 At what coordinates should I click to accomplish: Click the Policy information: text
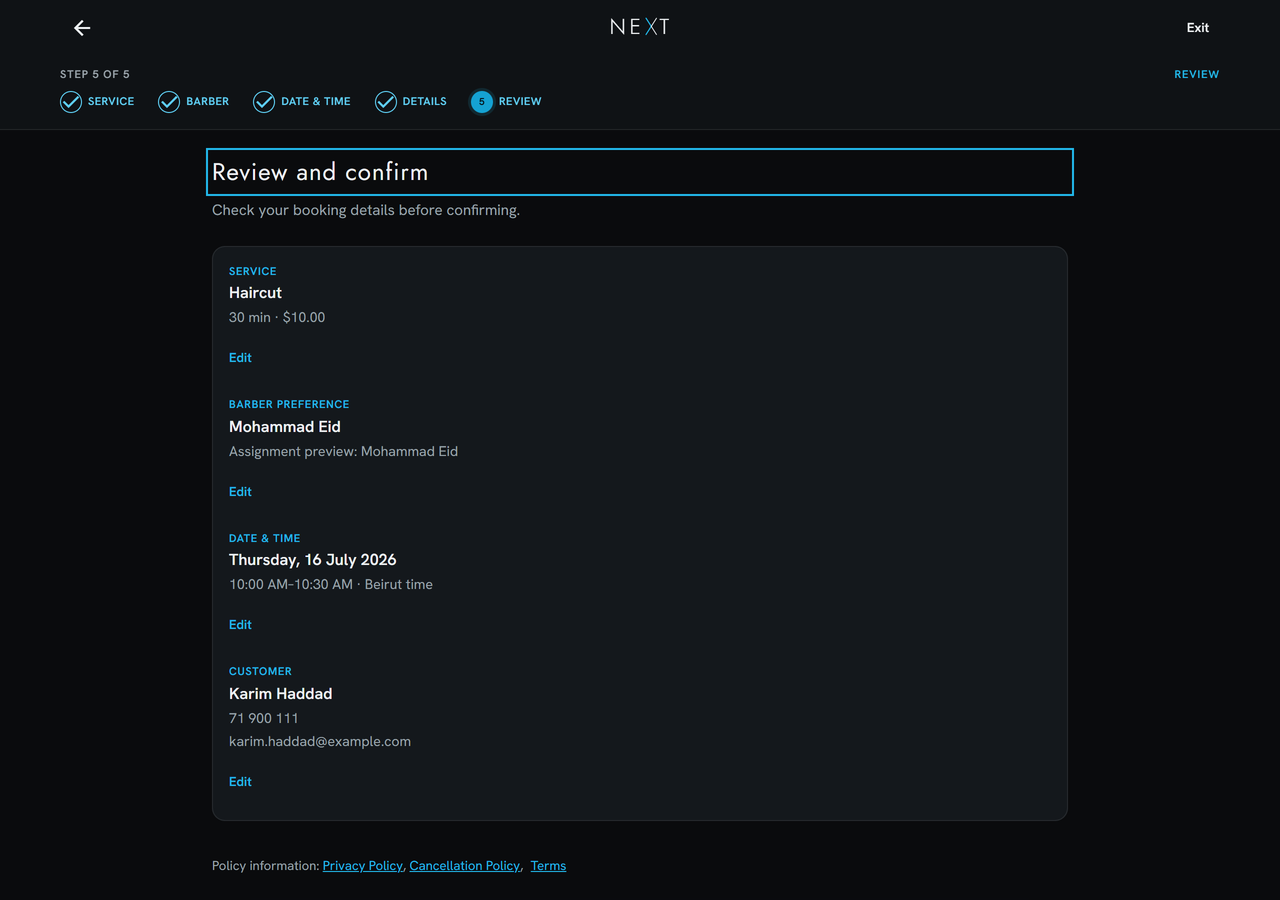(x=265, y=866)
